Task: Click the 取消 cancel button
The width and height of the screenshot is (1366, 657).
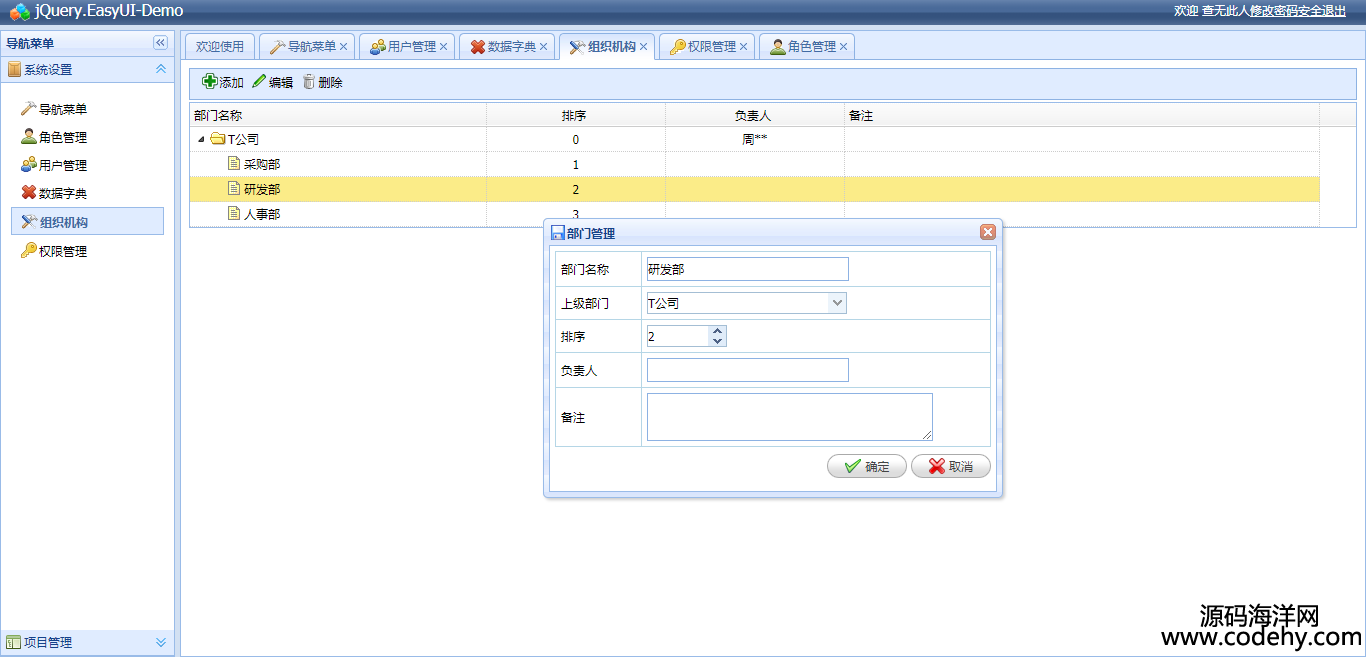Action: (950, 466)
